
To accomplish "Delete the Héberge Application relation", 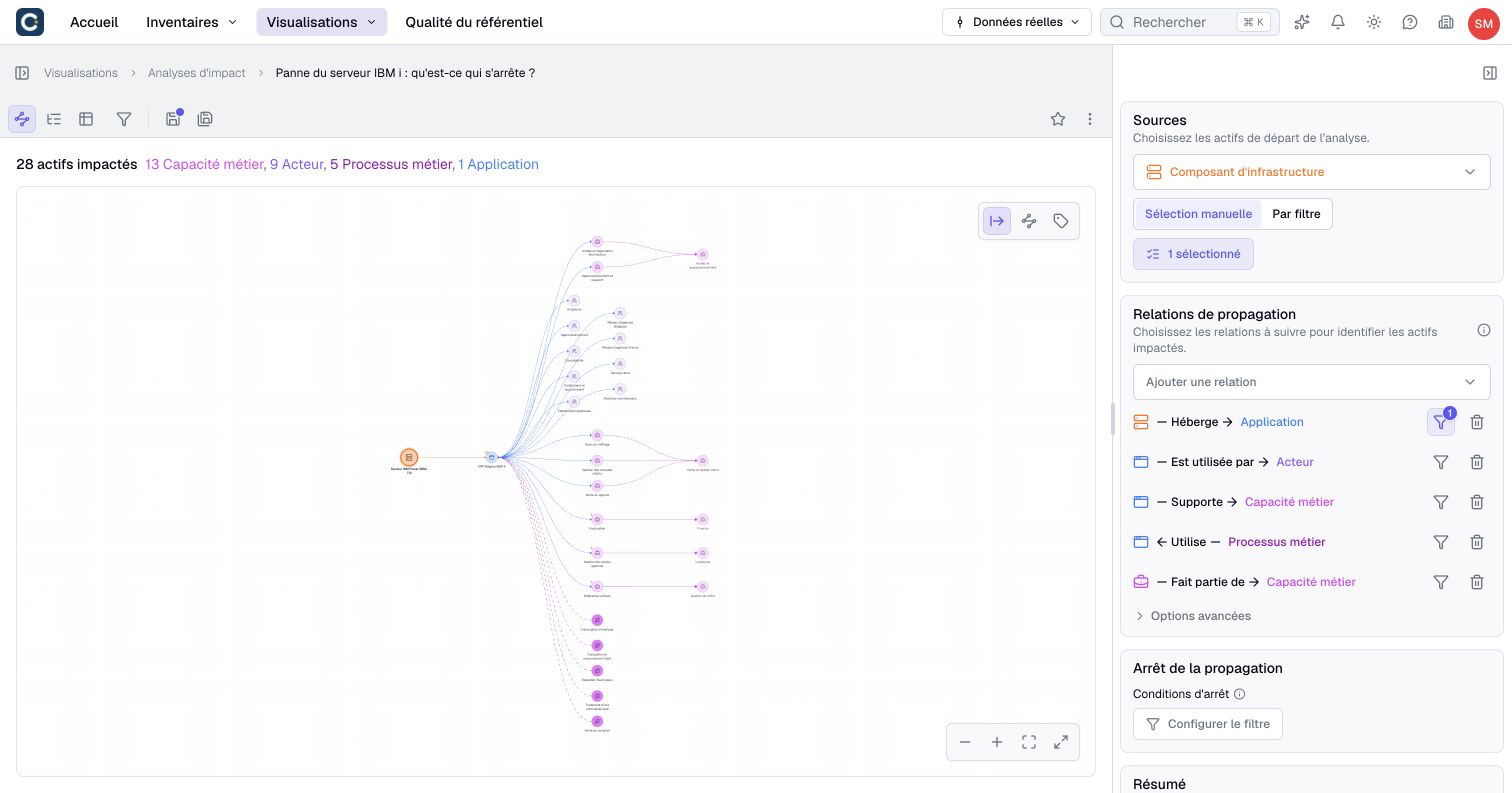I will point(1477,422).
